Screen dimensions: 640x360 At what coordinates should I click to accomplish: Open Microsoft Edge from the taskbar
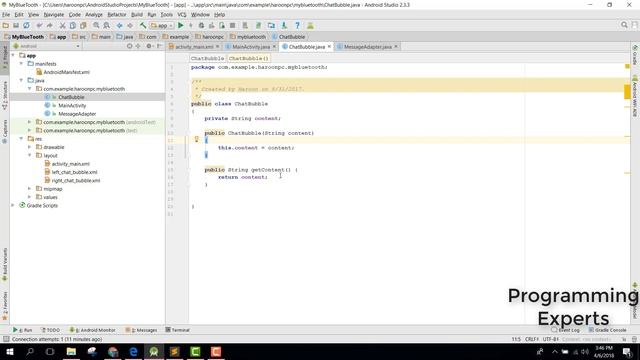(x=133, y=351)
